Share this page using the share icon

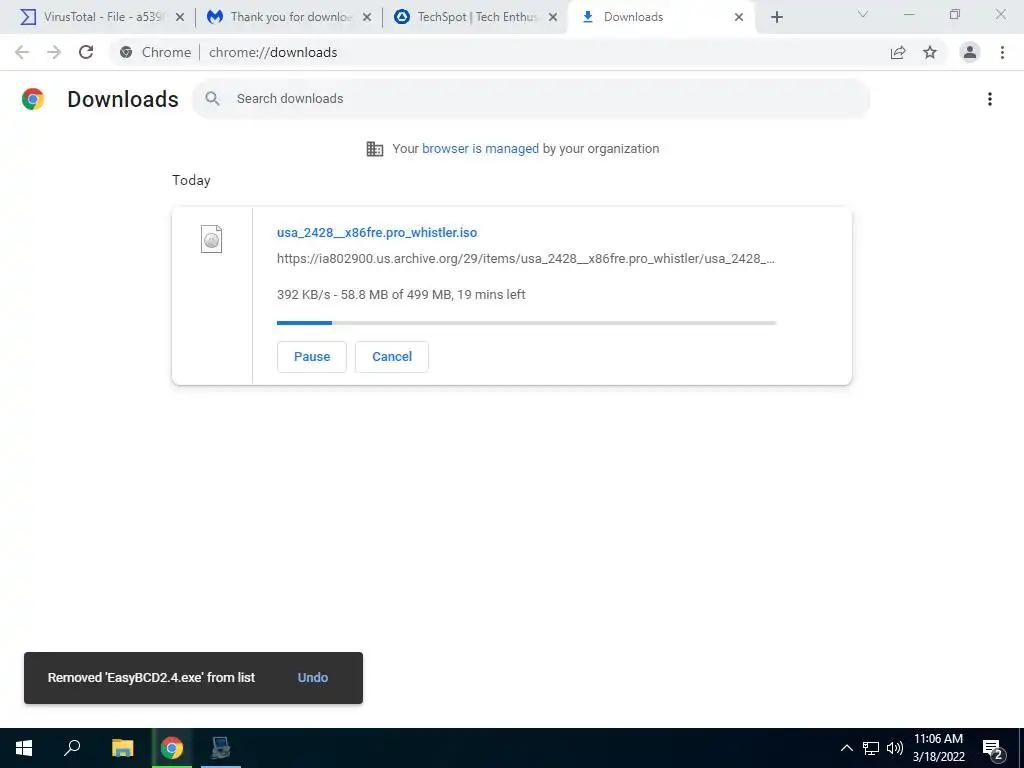point(898,52)
